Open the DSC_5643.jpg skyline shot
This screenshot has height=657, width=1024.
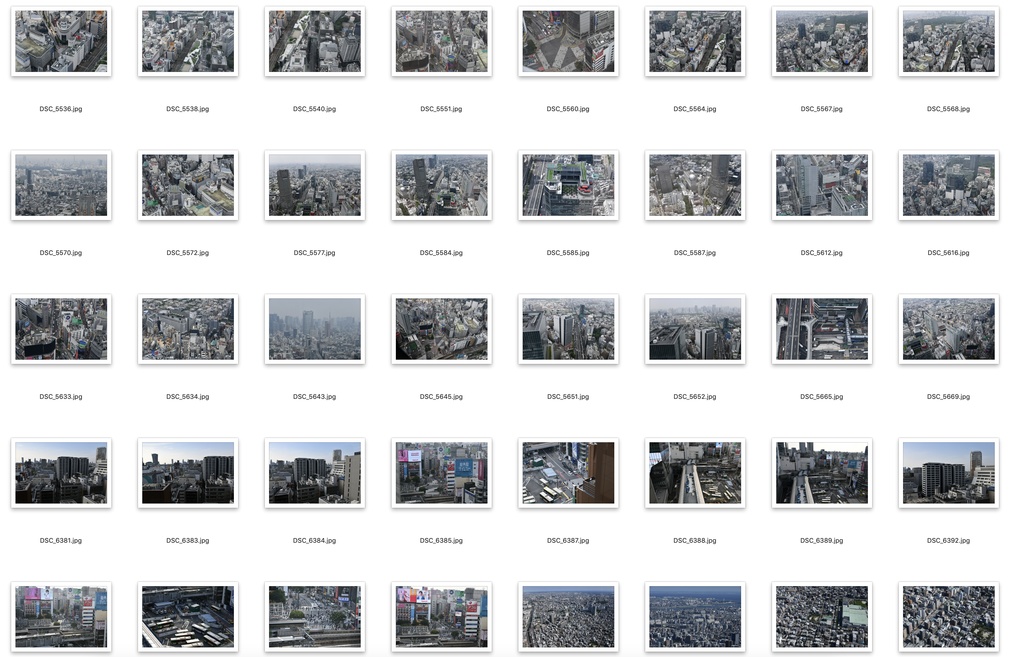coord(315,328)
